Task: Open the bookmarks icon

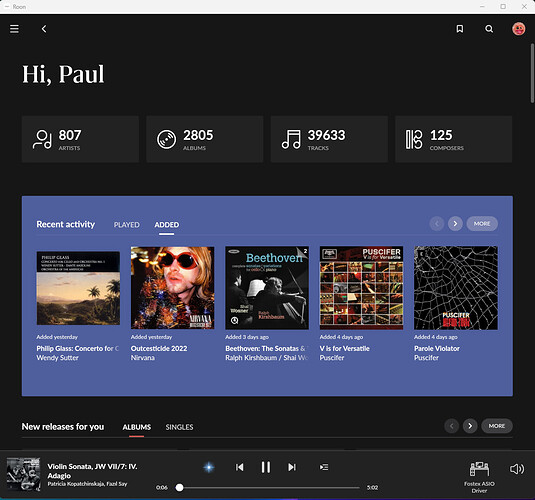Action: [460, 29]
